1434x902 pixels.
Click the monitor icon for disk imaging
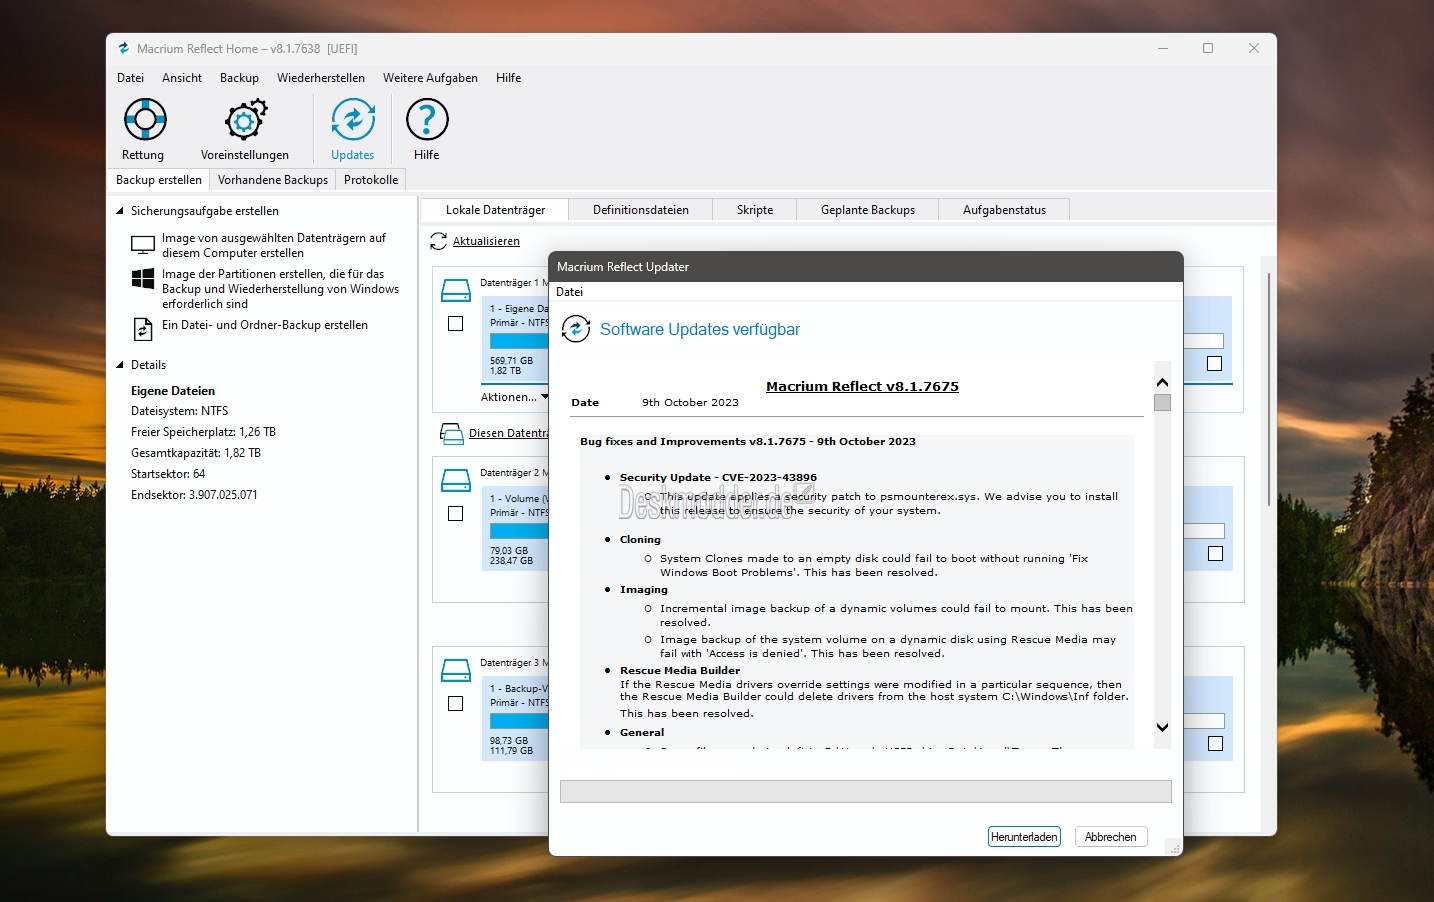(143, 245)
